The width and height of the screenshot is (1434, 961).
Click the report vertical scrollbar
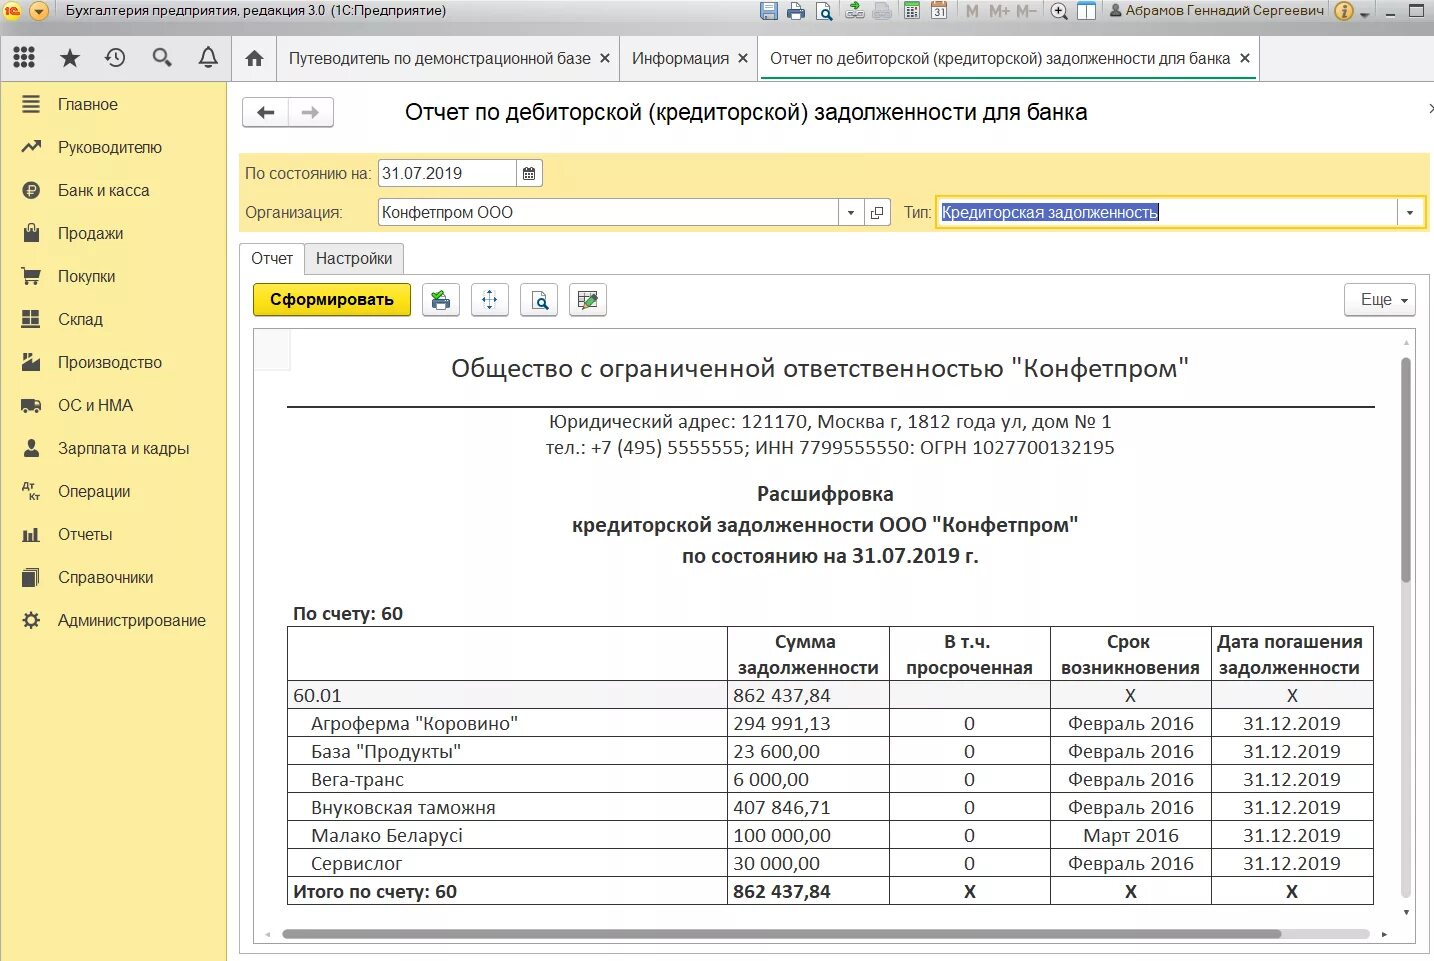[1406, 470]
